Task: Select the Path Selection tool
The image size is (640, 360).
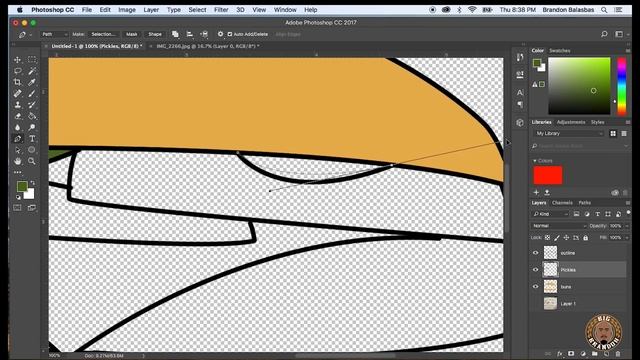Action: [18, 150]
